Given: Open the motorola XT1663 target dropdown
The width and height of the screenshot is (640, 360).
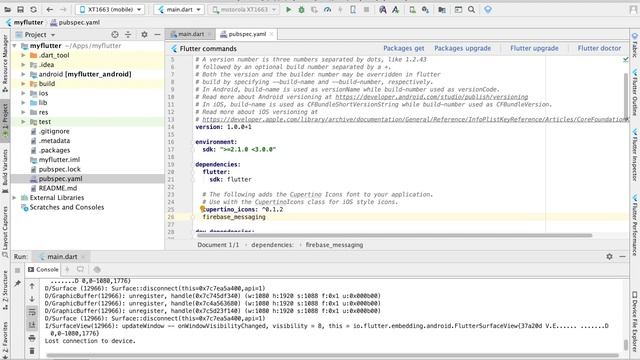Looking at the screenshot, I should [244, 9].
